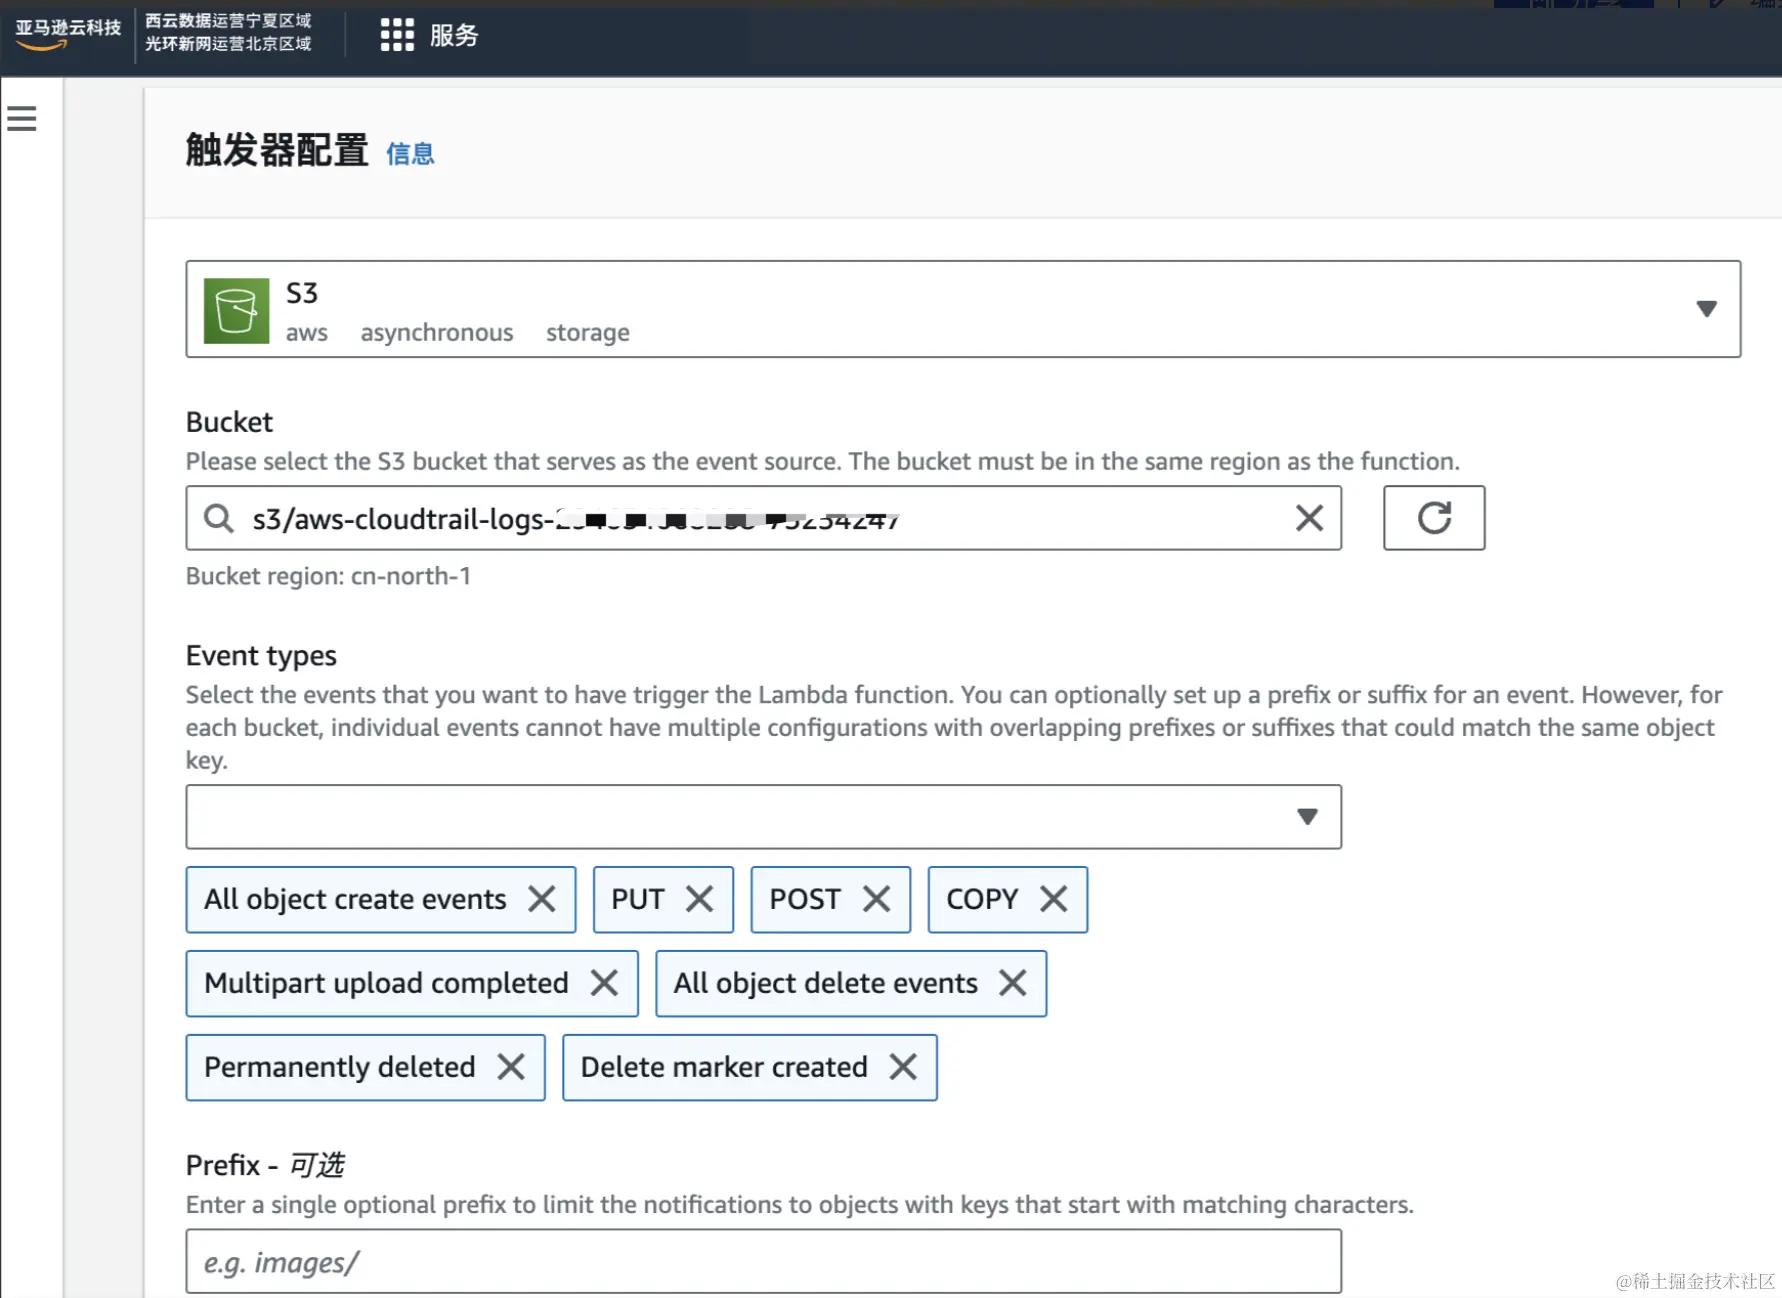Image resolution: width=1782 pixels, height=1298 pixels.
Task: Remove the COPY event tag
Action: (x=1054, y=899)
